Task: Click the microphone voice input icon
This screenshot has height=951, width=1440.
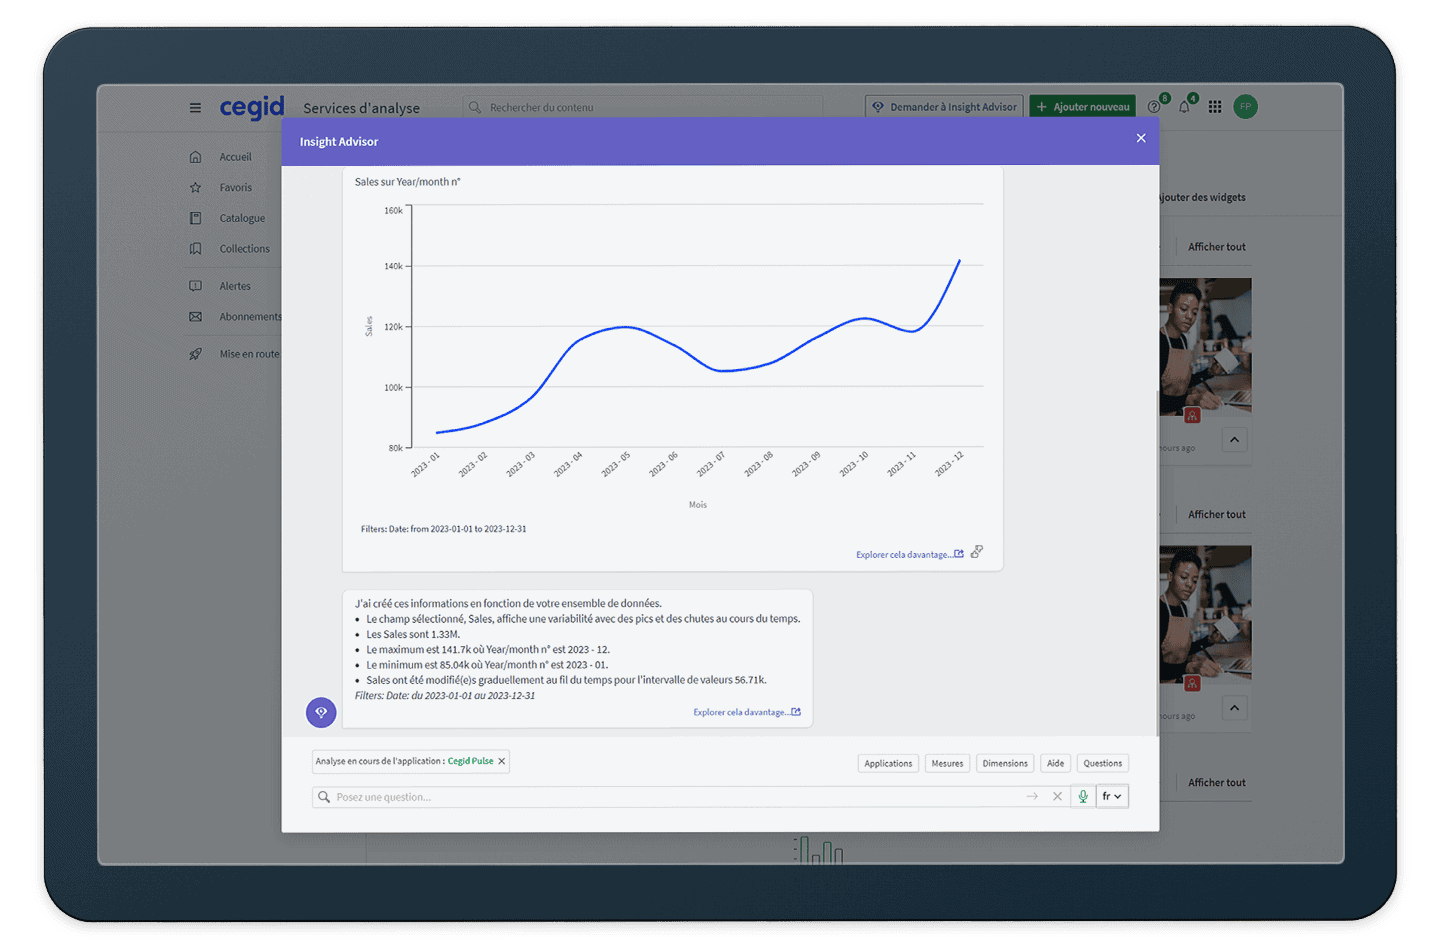Action: click(x=1082, y=797)
